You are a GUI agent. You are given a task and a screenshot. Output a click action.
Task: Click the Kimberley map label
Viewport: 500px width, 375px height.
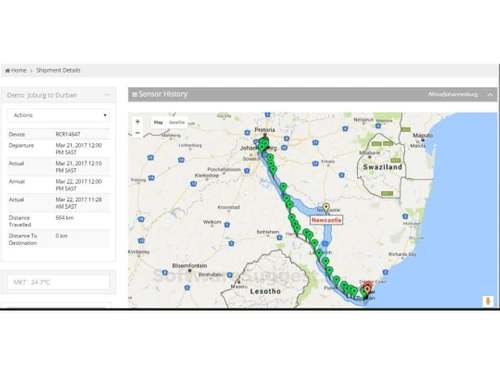tap(139, 252)
